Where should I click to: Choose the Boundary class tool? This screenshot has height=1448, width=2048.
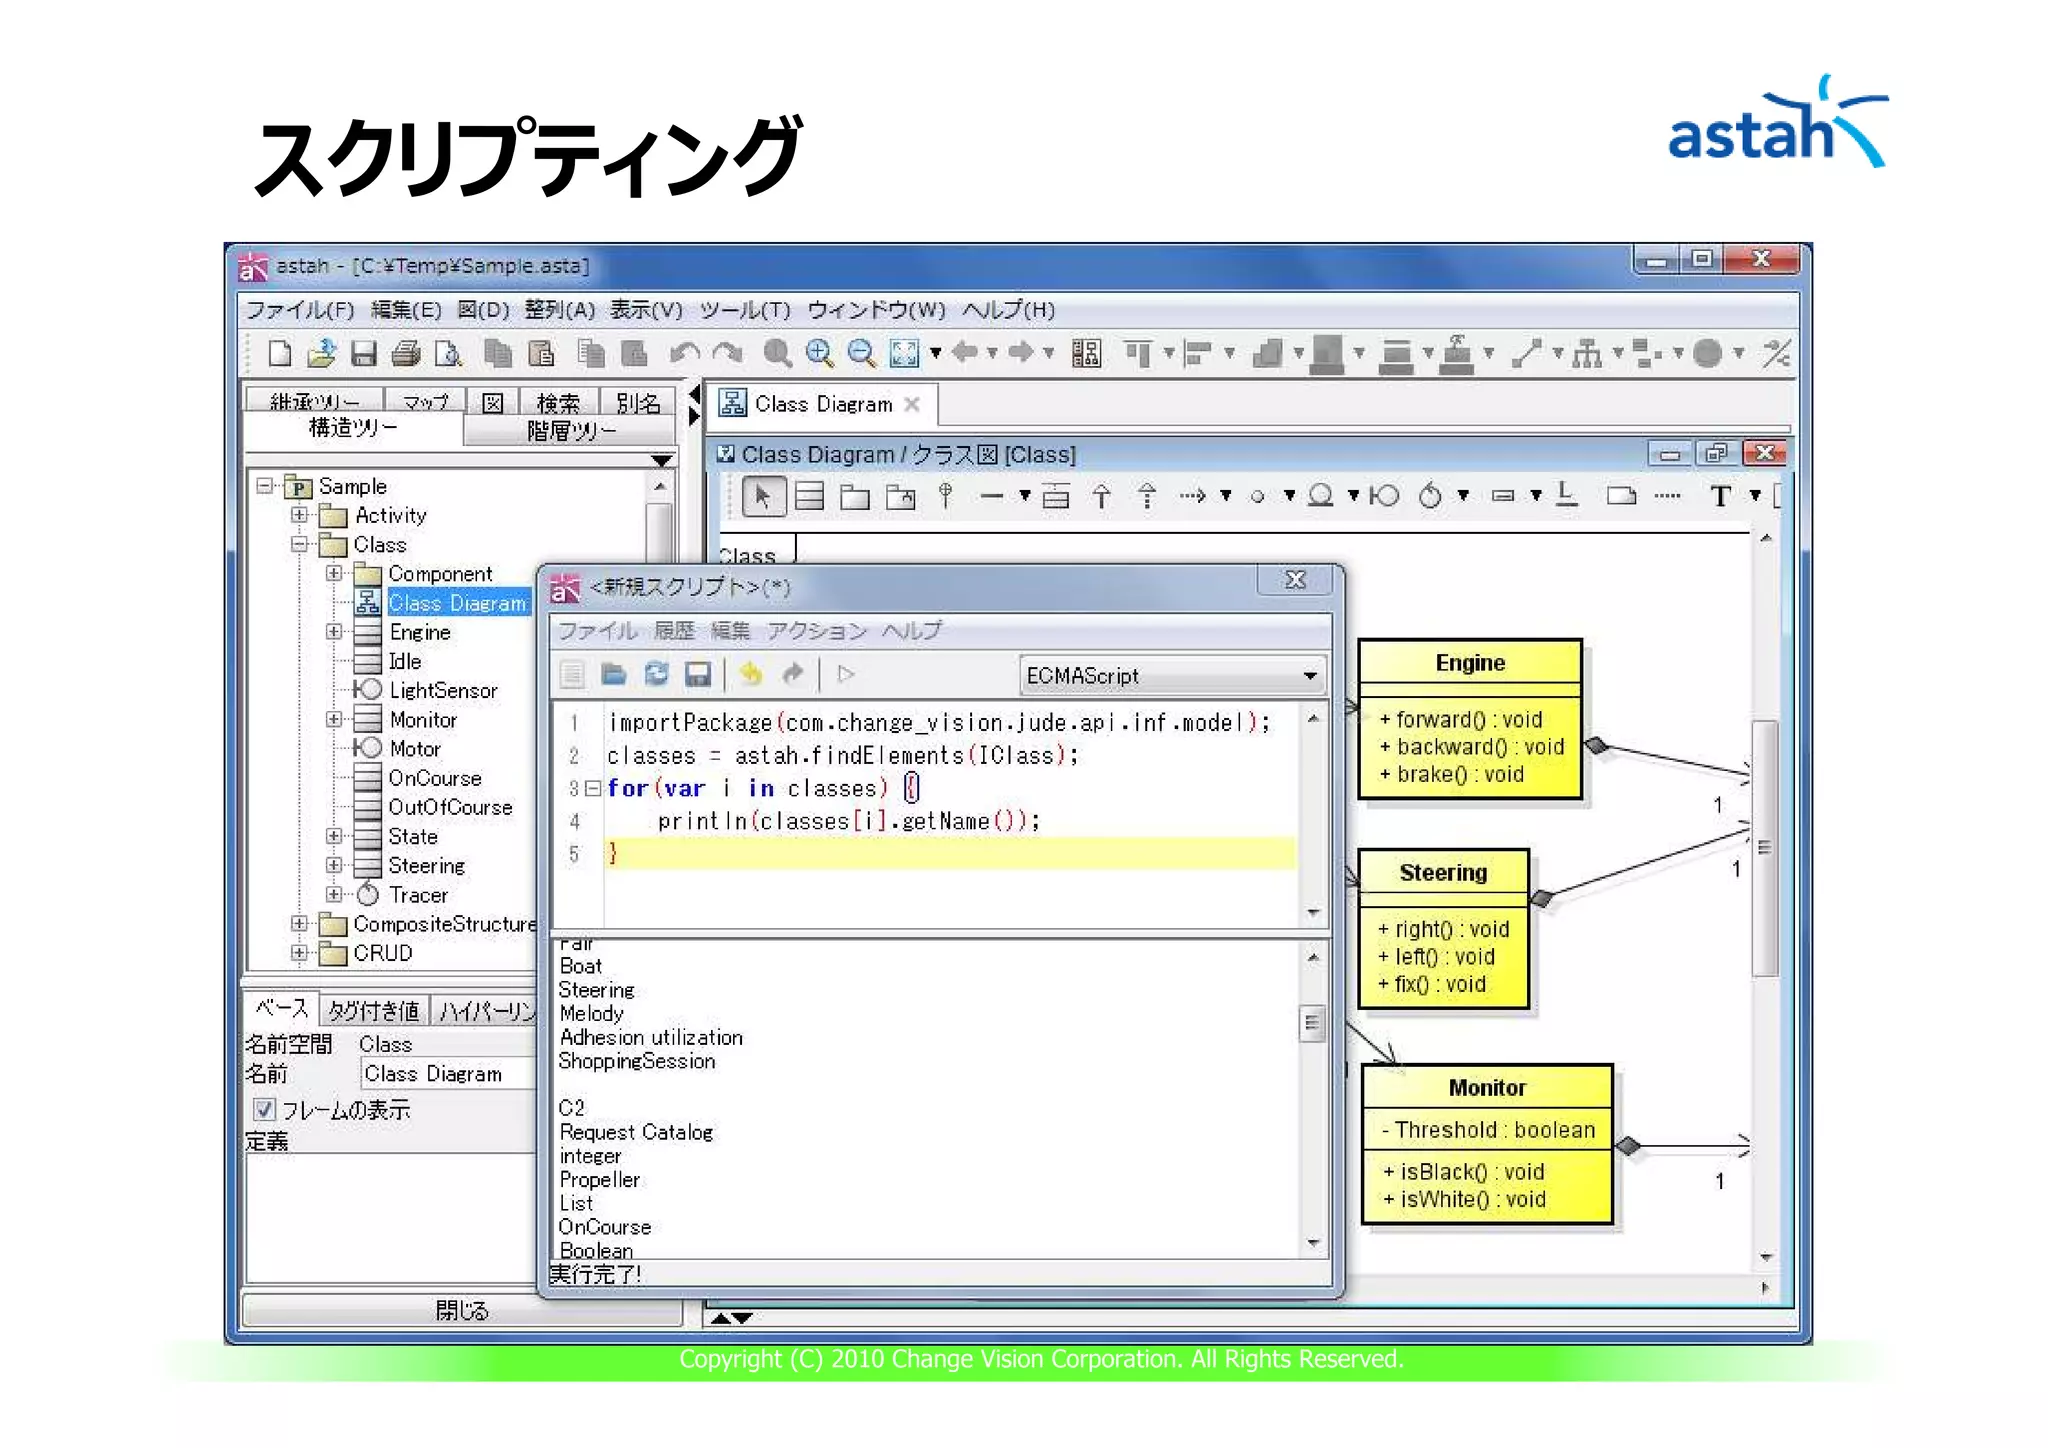(x=1384, y=496)
